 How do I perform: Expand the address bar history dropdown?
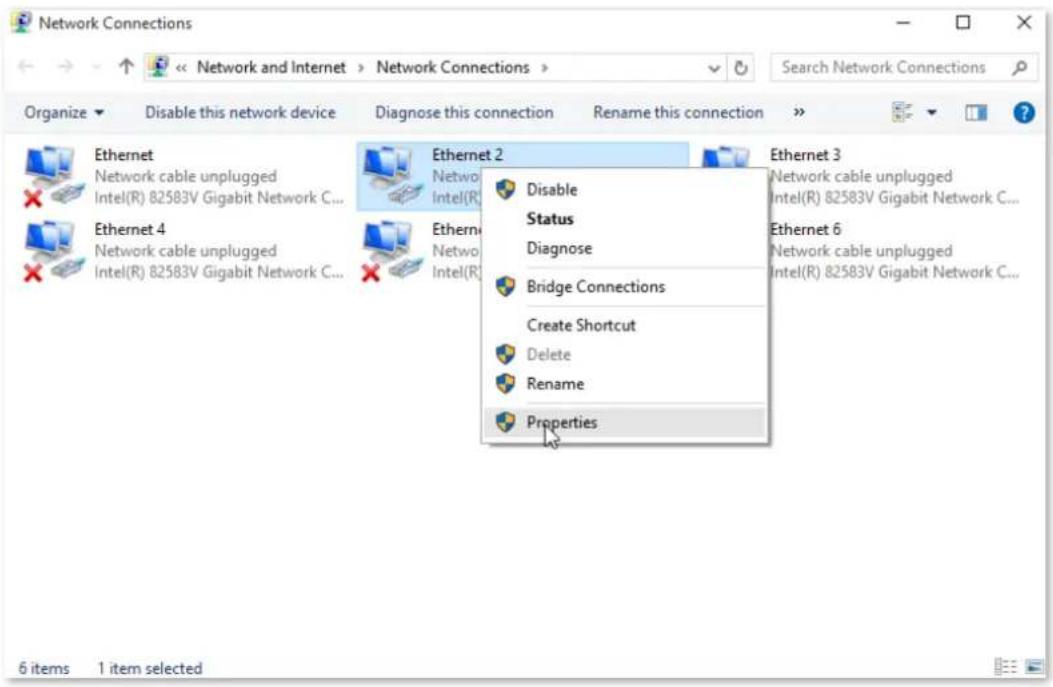click(713, 68)
